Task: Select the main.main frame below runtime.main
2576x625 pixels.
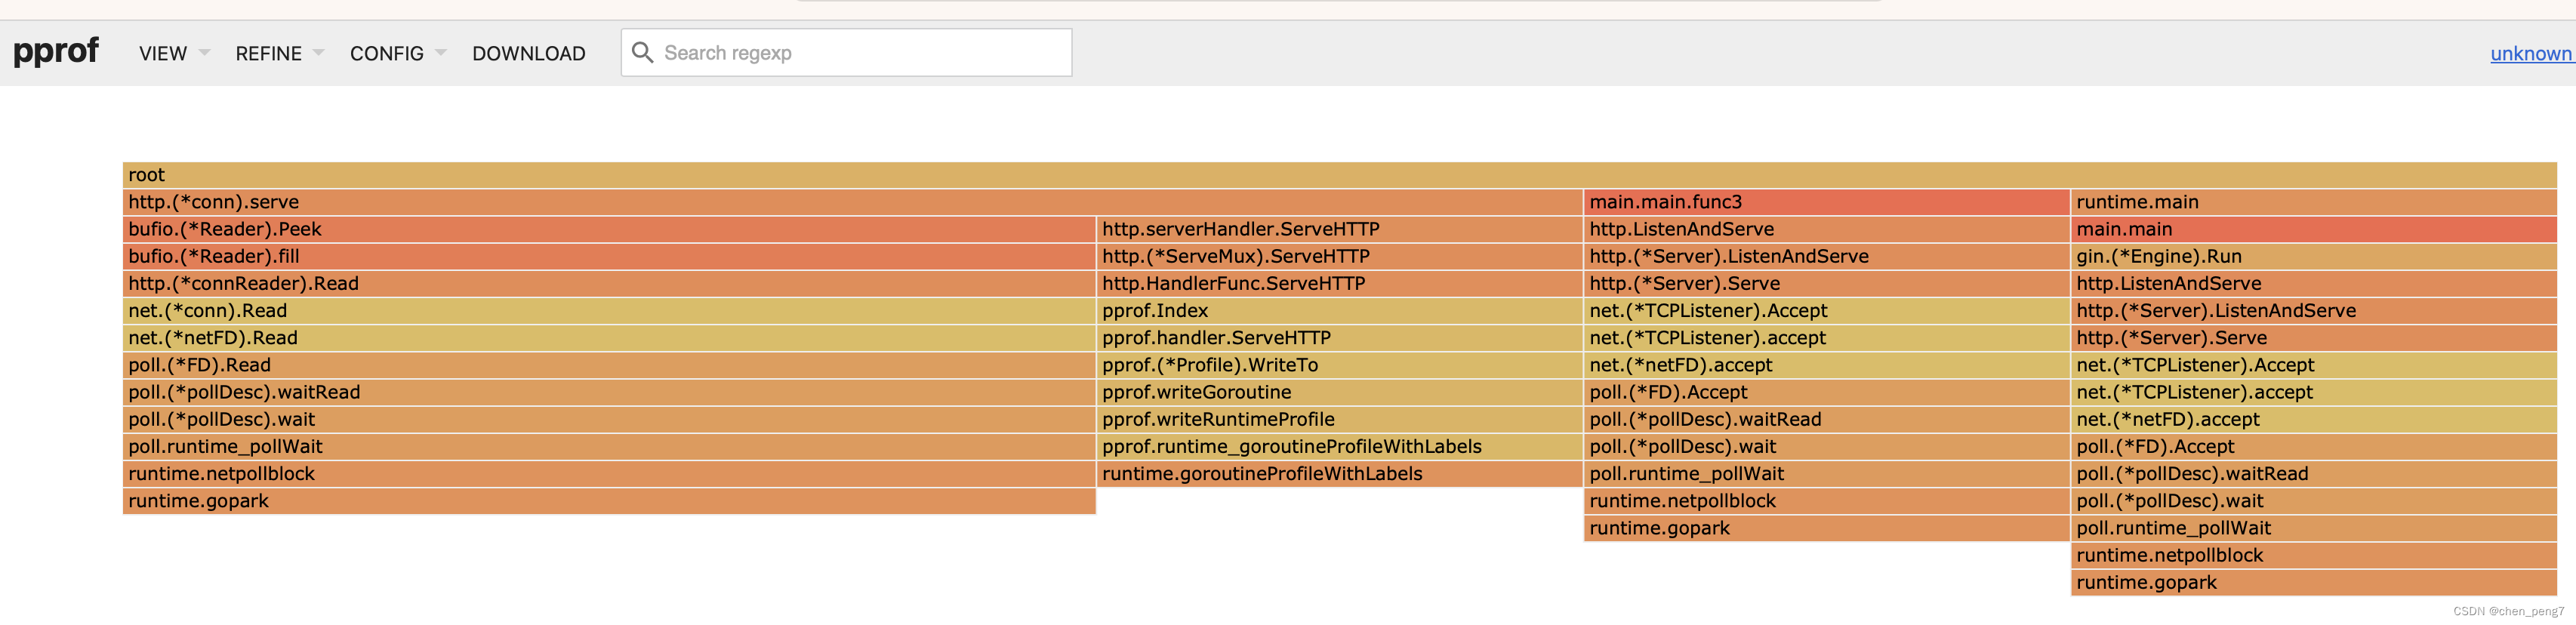Action: [x=2314, y=229]
